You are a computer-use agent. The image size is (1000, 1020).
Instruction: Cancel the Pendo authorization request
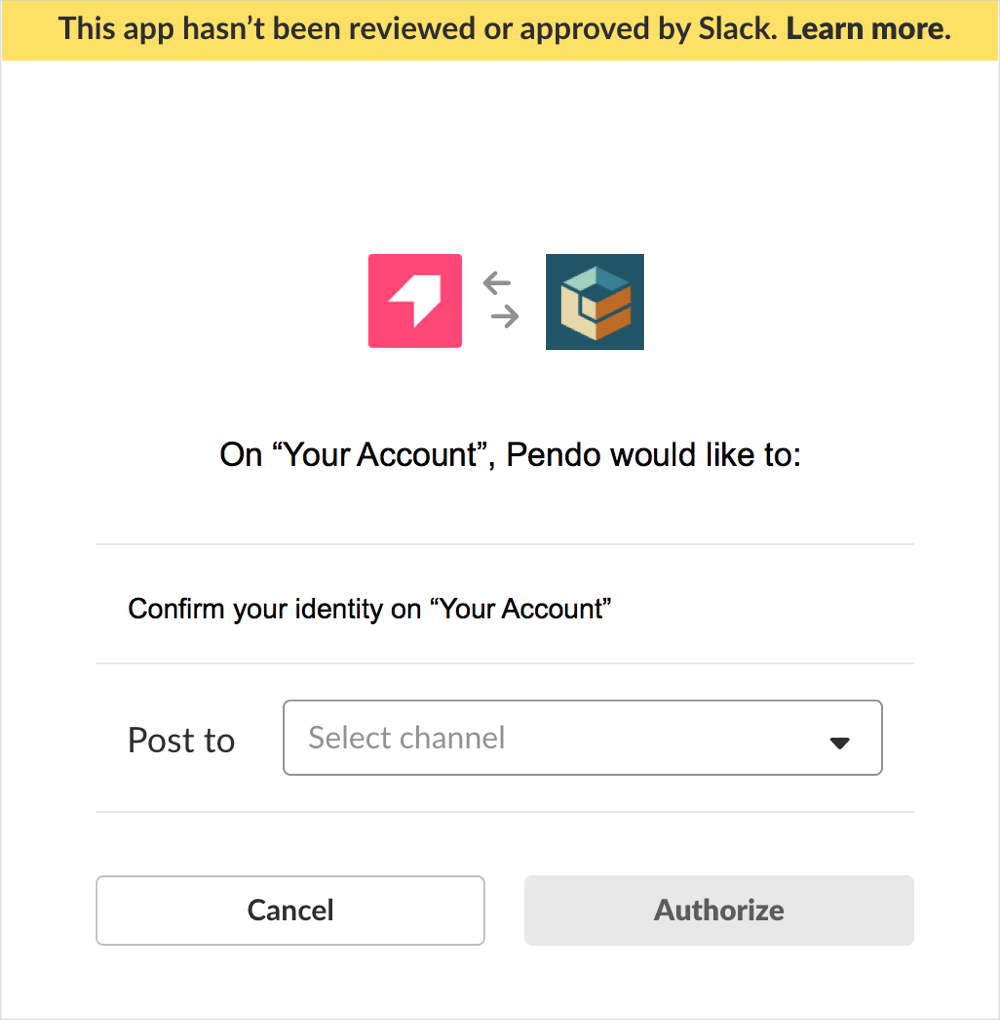click(x=290, y=910)
